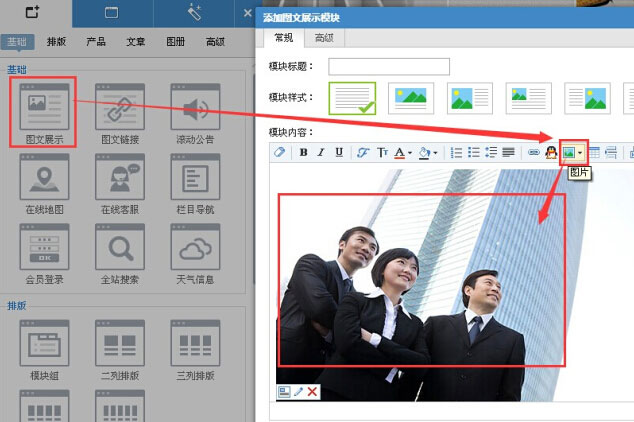Click the text alignment icon
The image size is (634, 422).
tap(509, 152)
